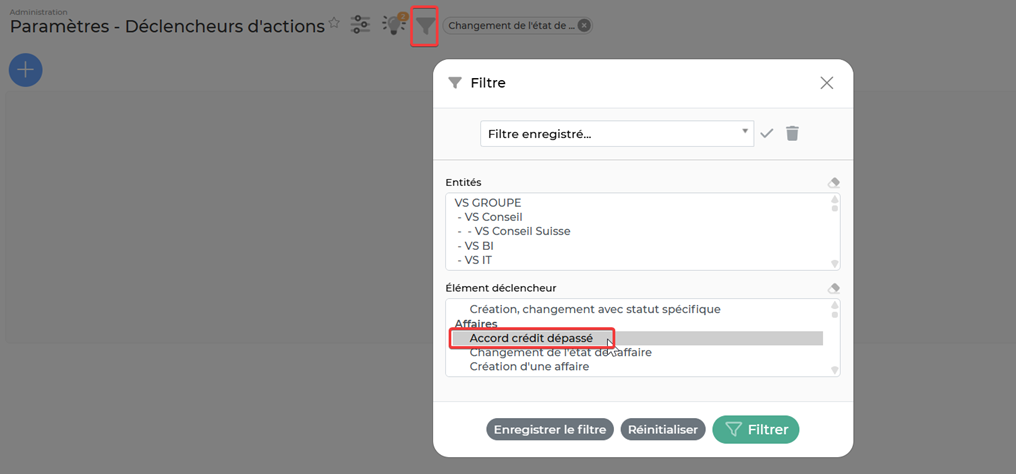The height and width of the screenshot is (474, 1016).
Task: Click 'Enregistrer le filtre' button
Action: [x=550, y=430]
